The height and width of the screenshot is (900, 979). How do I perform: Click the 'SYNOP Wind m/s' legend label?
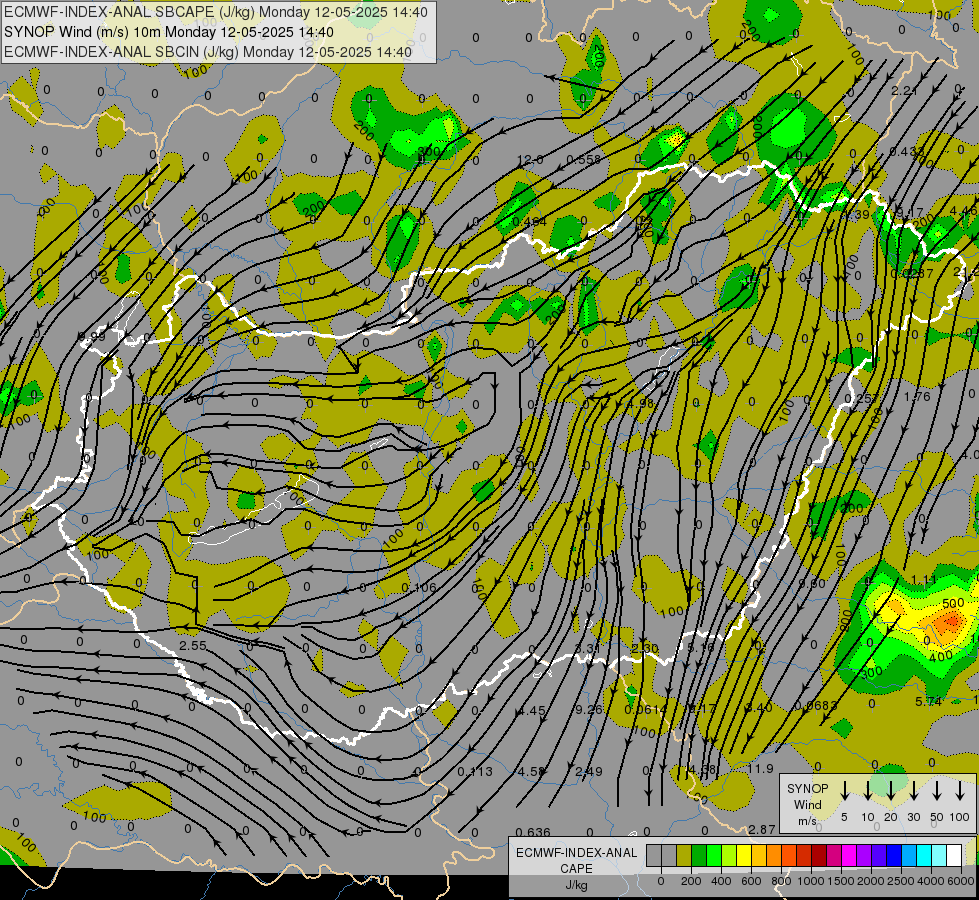807,804
